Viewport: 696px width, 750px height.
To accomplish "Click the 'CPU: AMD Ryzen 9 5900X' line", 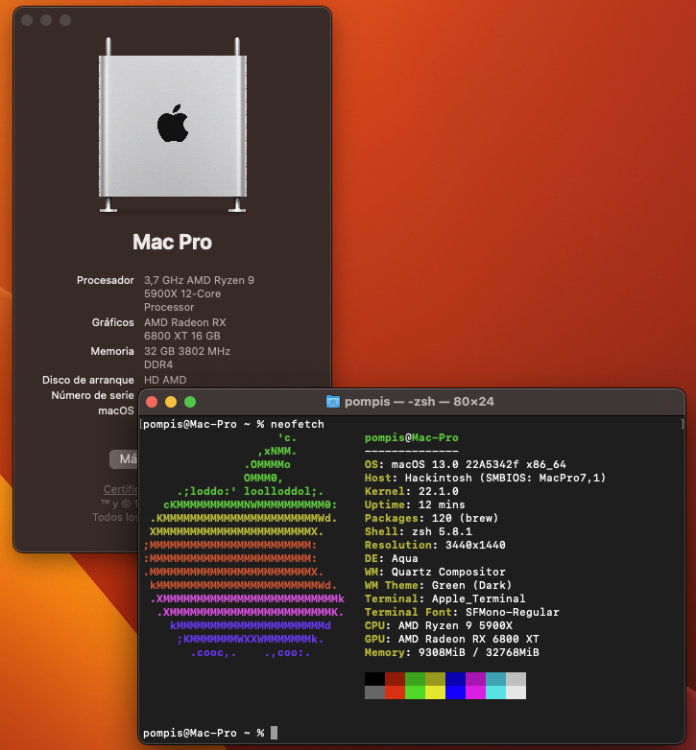I will point(438,625).
